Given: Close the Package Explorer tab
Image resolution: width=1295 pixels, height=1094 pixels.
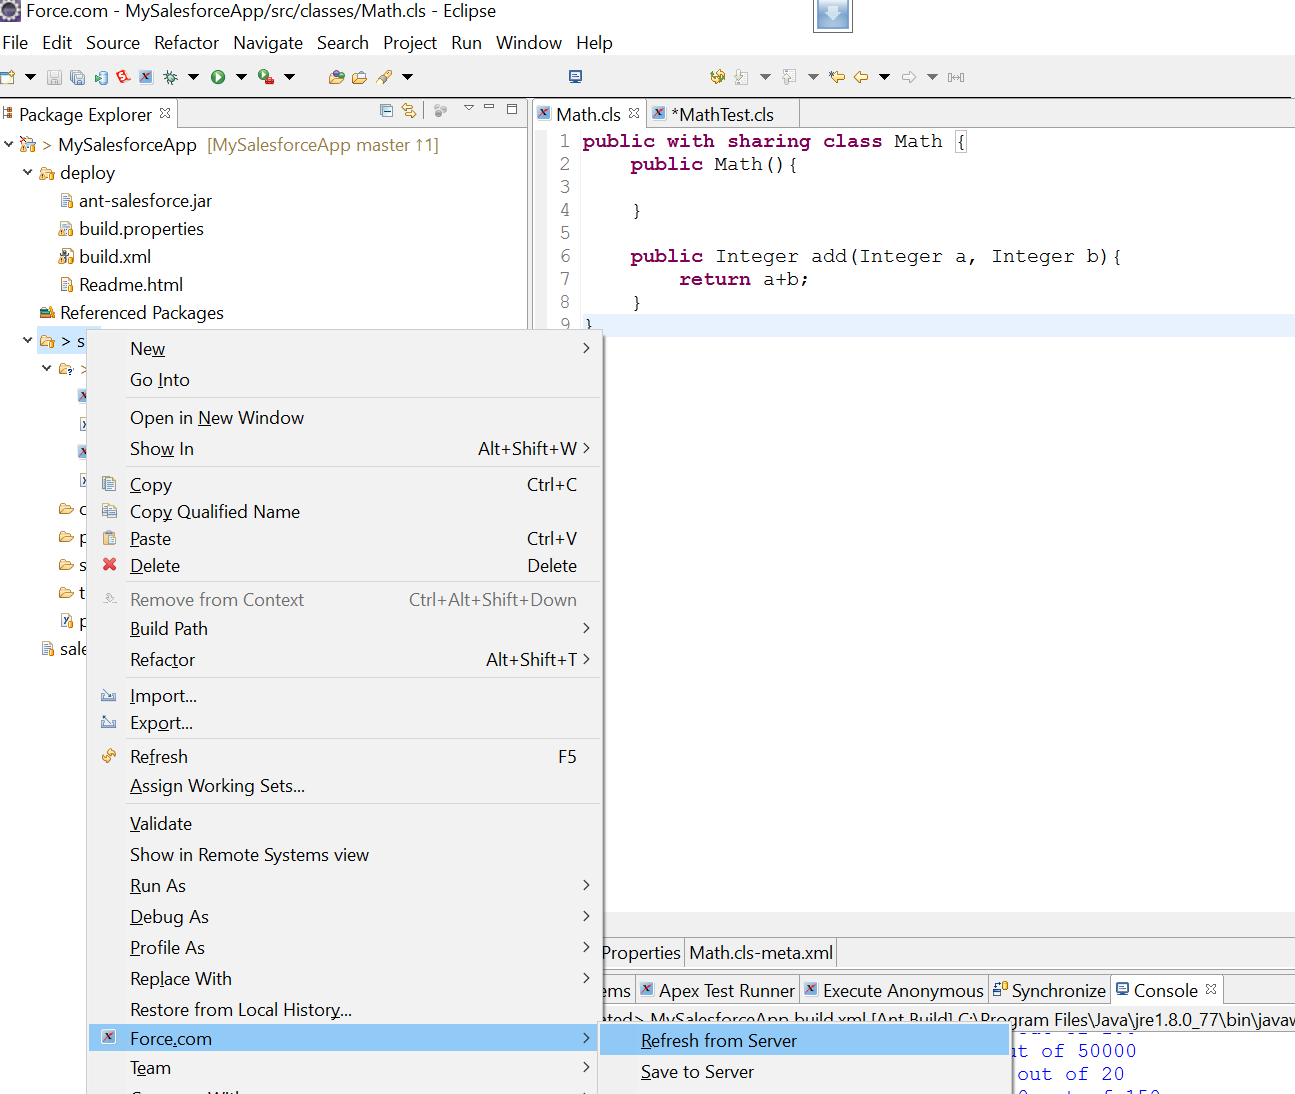Looking at the screenshot, I should point(165,113).
